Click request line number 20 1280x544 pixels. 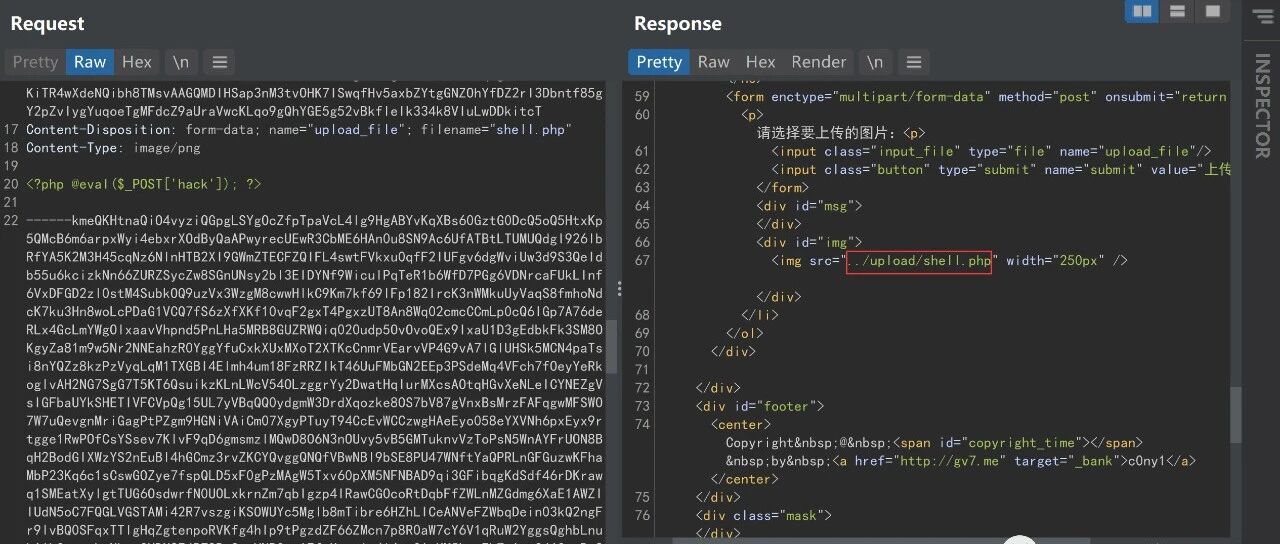coord(11,184)
